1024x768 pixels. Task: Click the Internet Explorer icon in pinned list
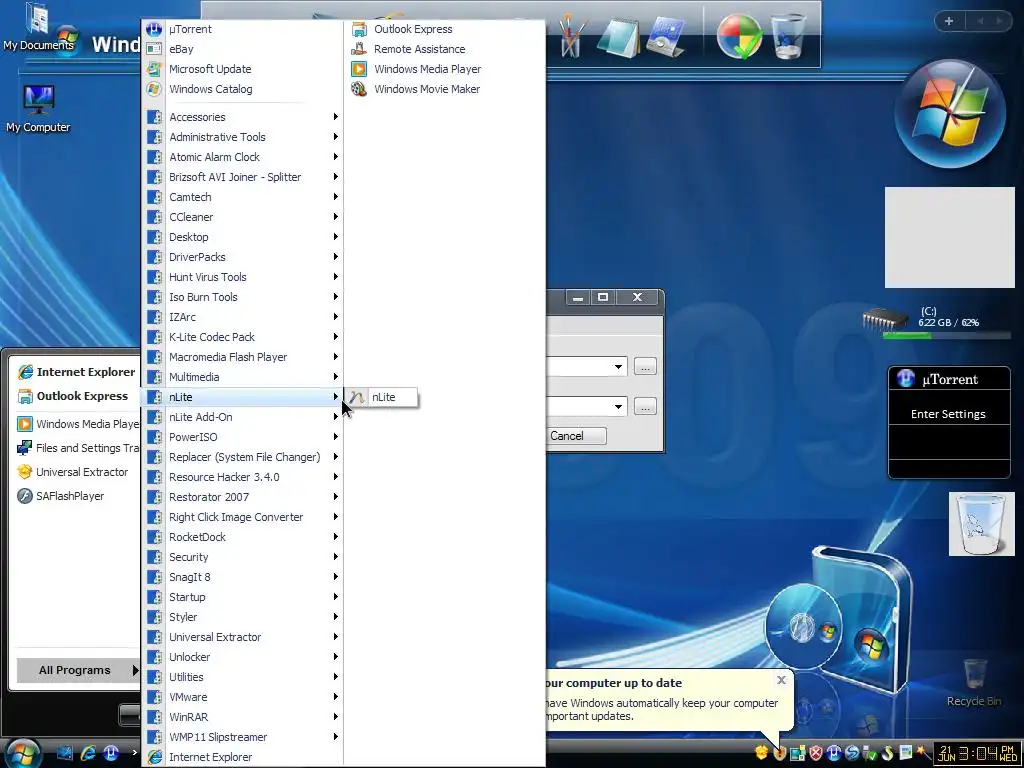click(25, 372)
